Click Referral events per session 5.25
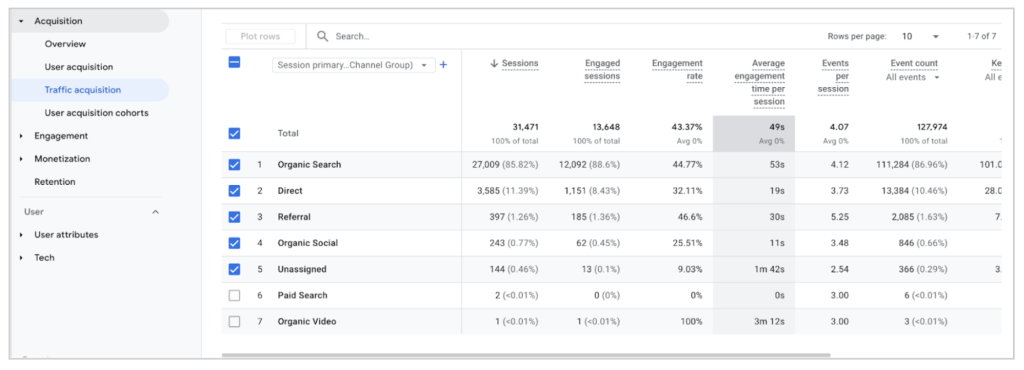The image size is (1024, 370). coord(840,217)
